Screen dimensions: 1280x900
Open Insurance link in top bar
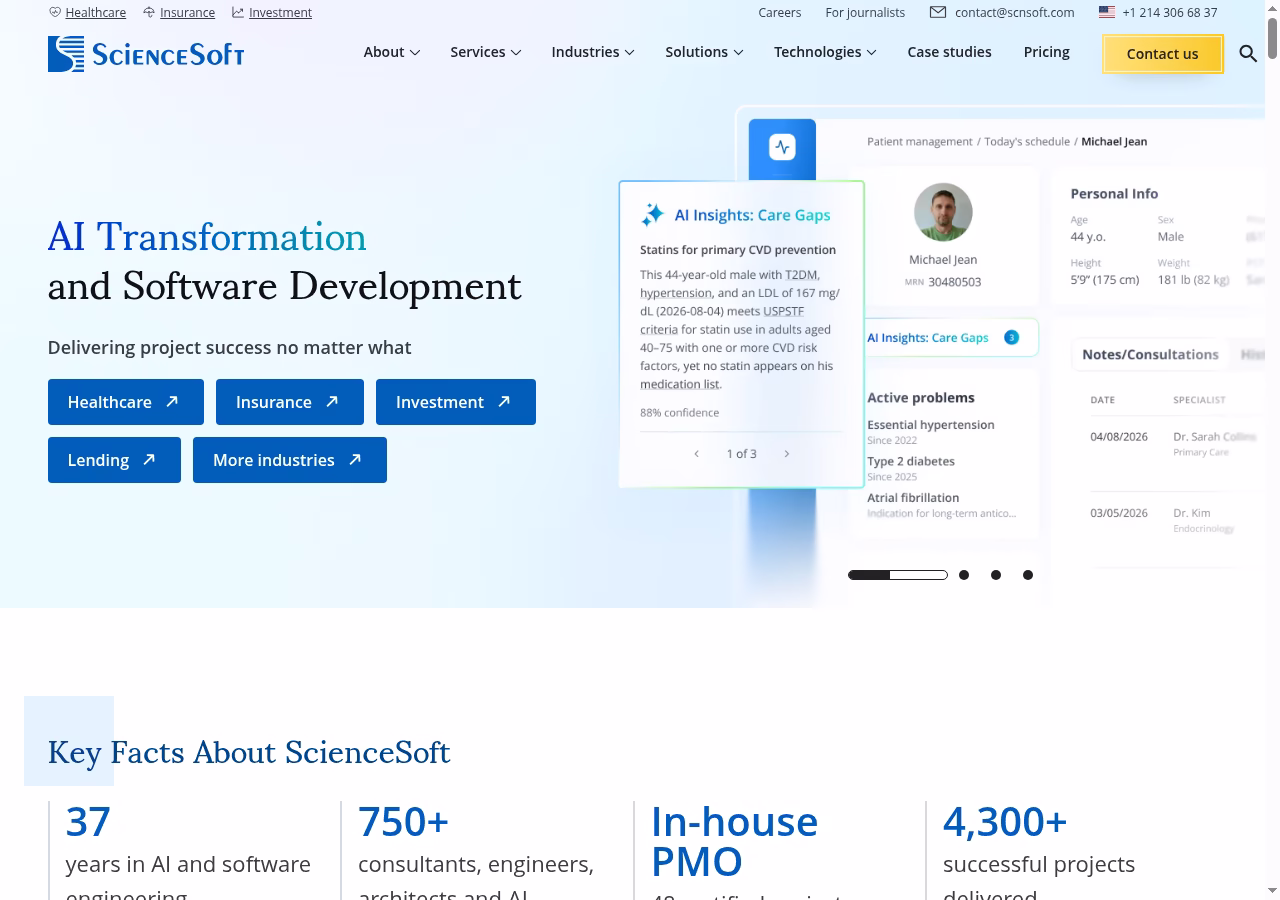[187, 12]
